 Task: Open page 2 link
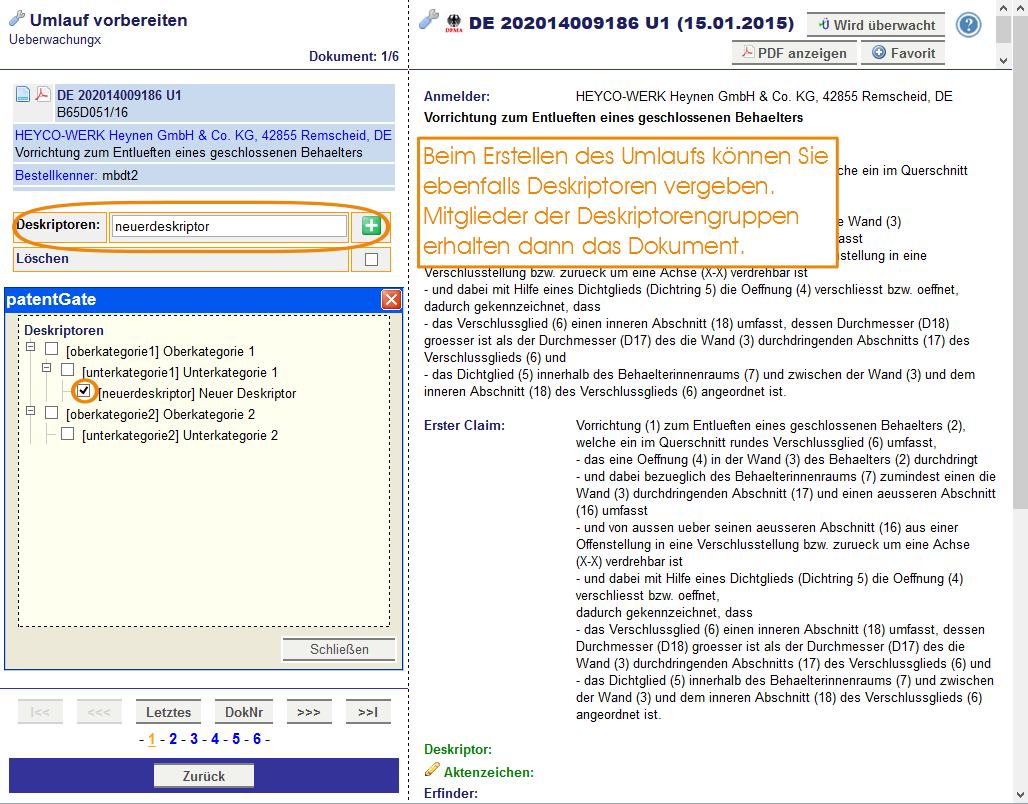(x=173, y=739)
